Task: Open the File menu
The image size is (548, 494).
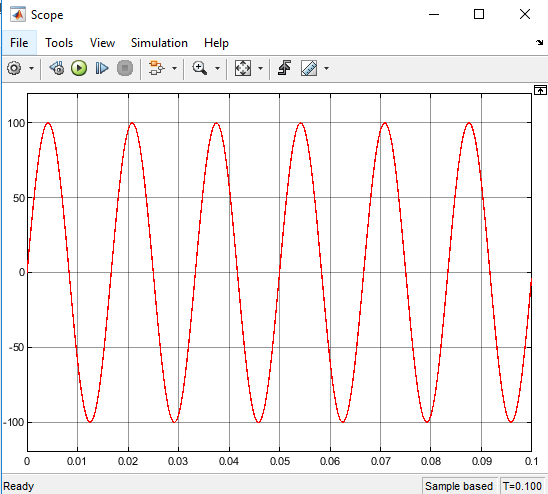Action: point(19,43)
